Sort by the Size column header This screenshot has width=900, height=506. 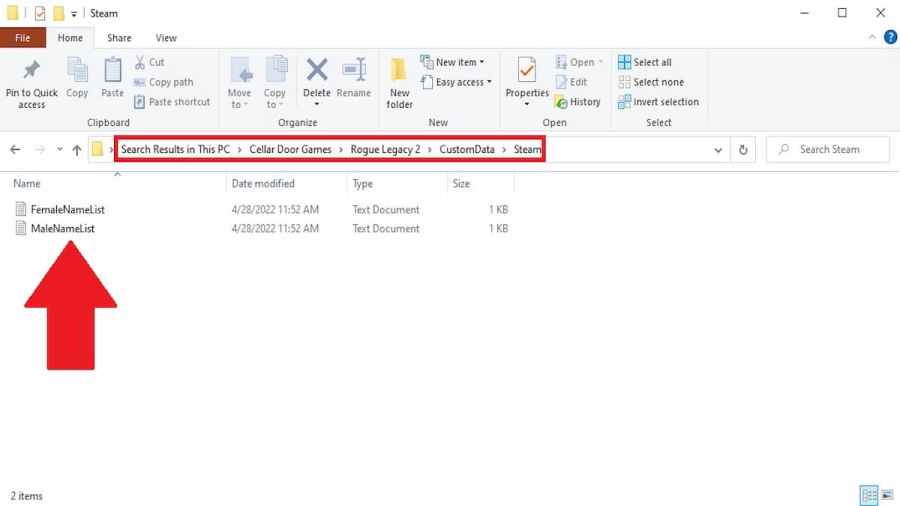coord(461,184)
